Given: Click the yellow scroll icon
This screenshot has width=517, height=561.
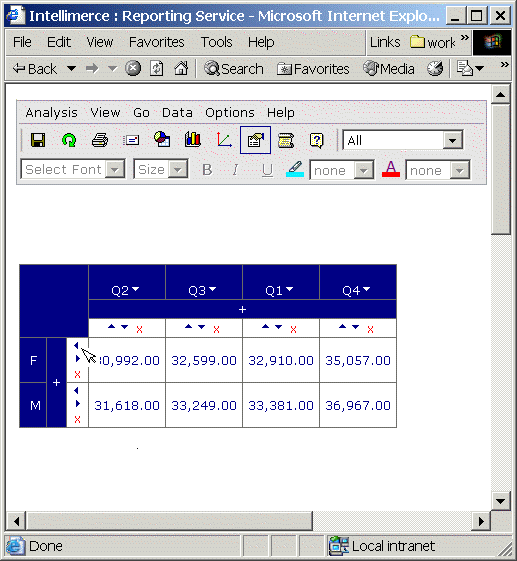Looking at the screenshot, I should tap(286, 140).
